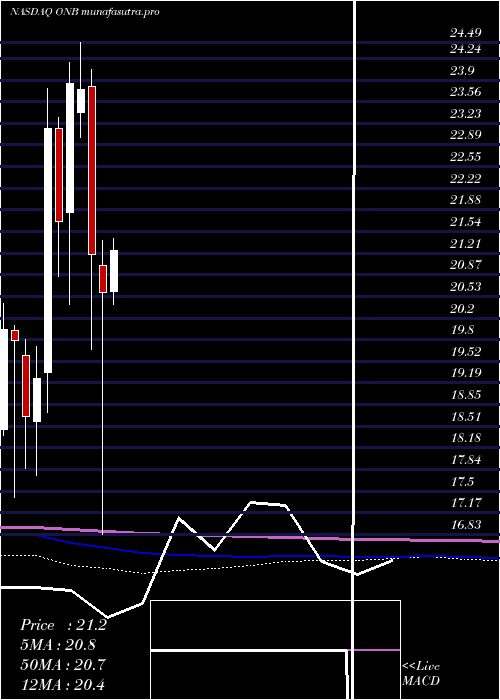Click the 18.85 price axis label
The height and width of the screenshot is (700, 500).
pos(465,395)
